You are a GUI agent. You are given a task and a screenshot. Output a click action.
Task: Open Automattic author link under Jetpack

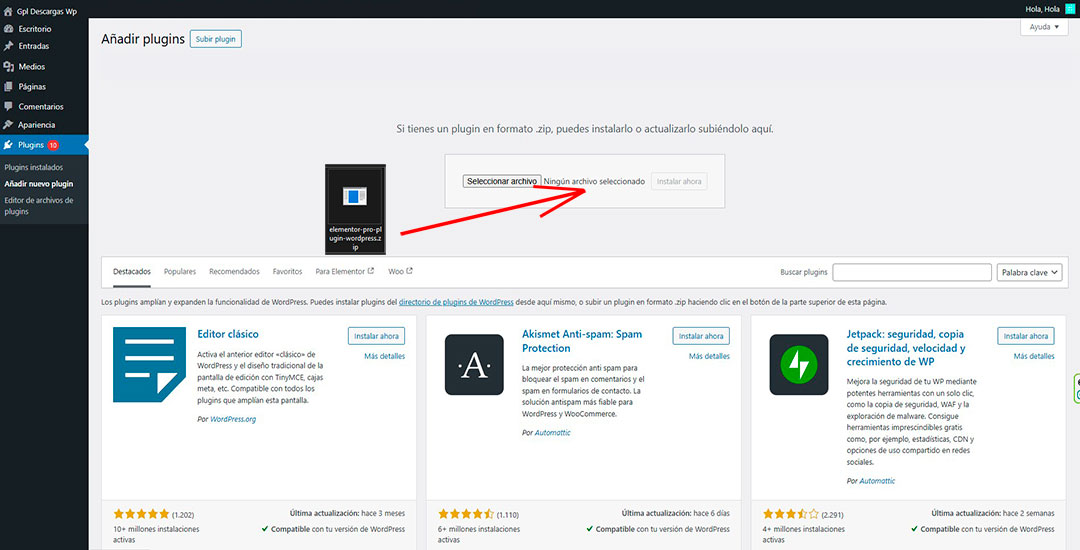coord(878,480)
